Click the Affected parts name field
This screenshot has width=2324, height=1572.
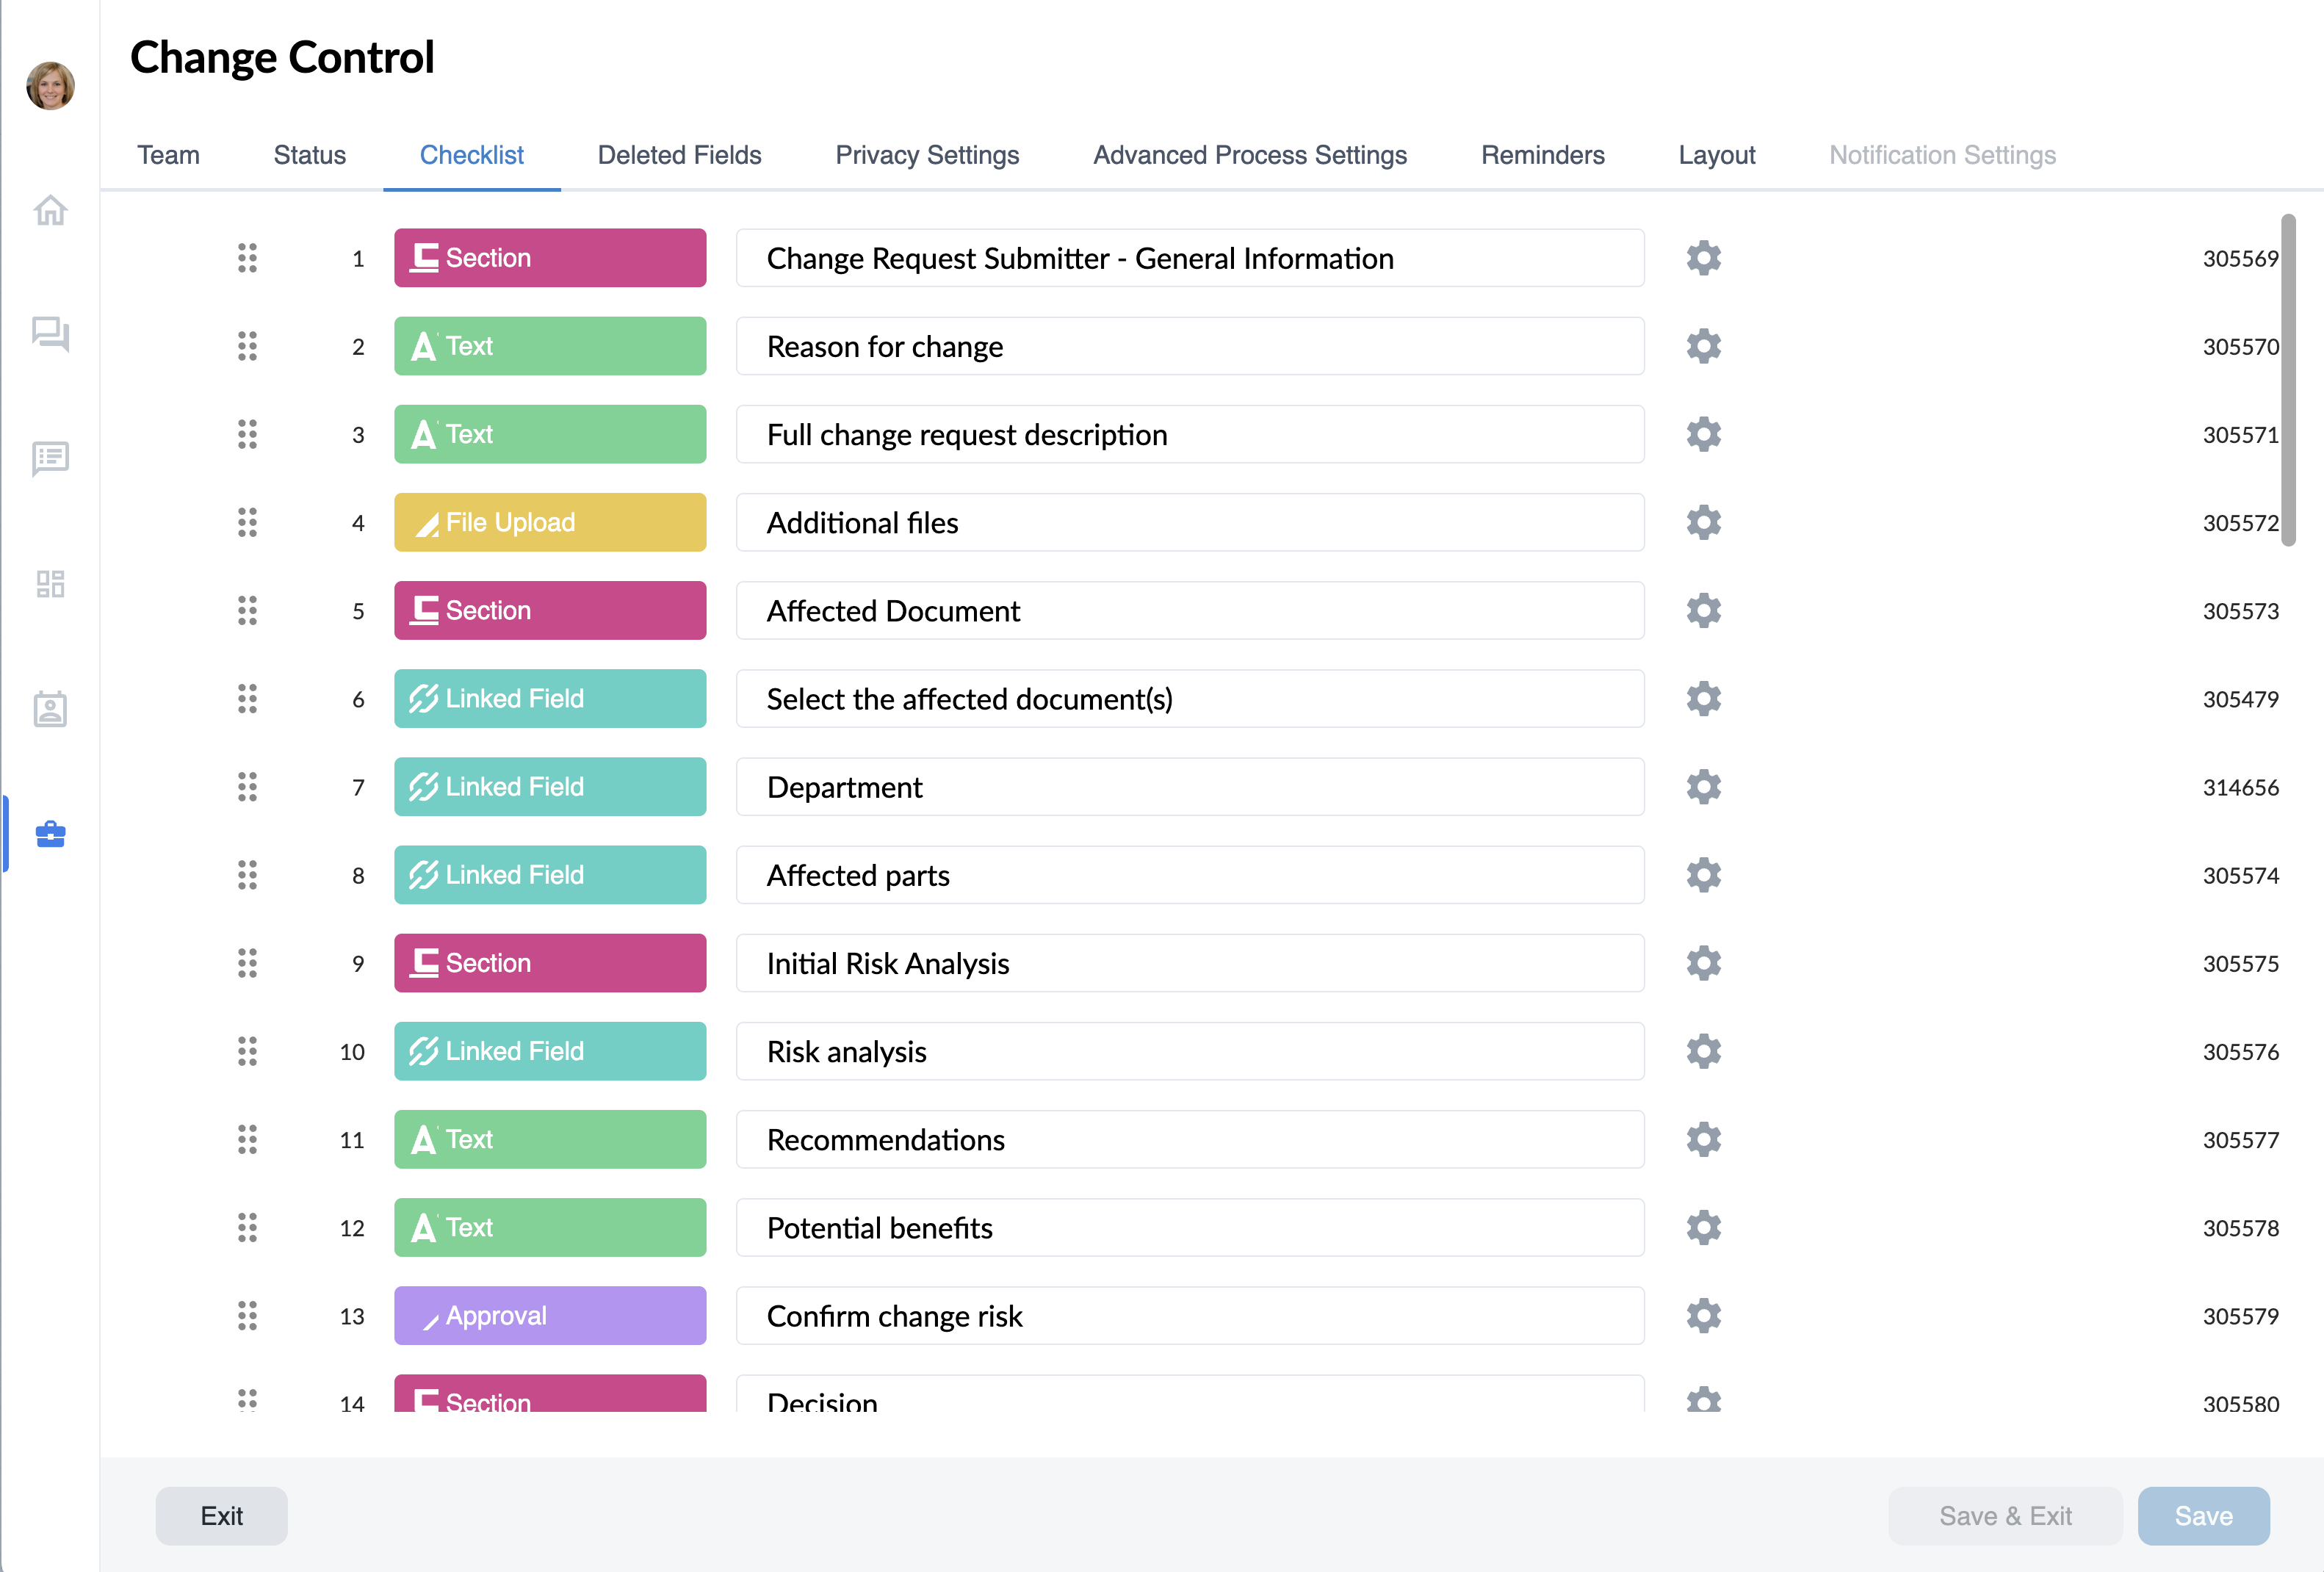pos(1190,875)
